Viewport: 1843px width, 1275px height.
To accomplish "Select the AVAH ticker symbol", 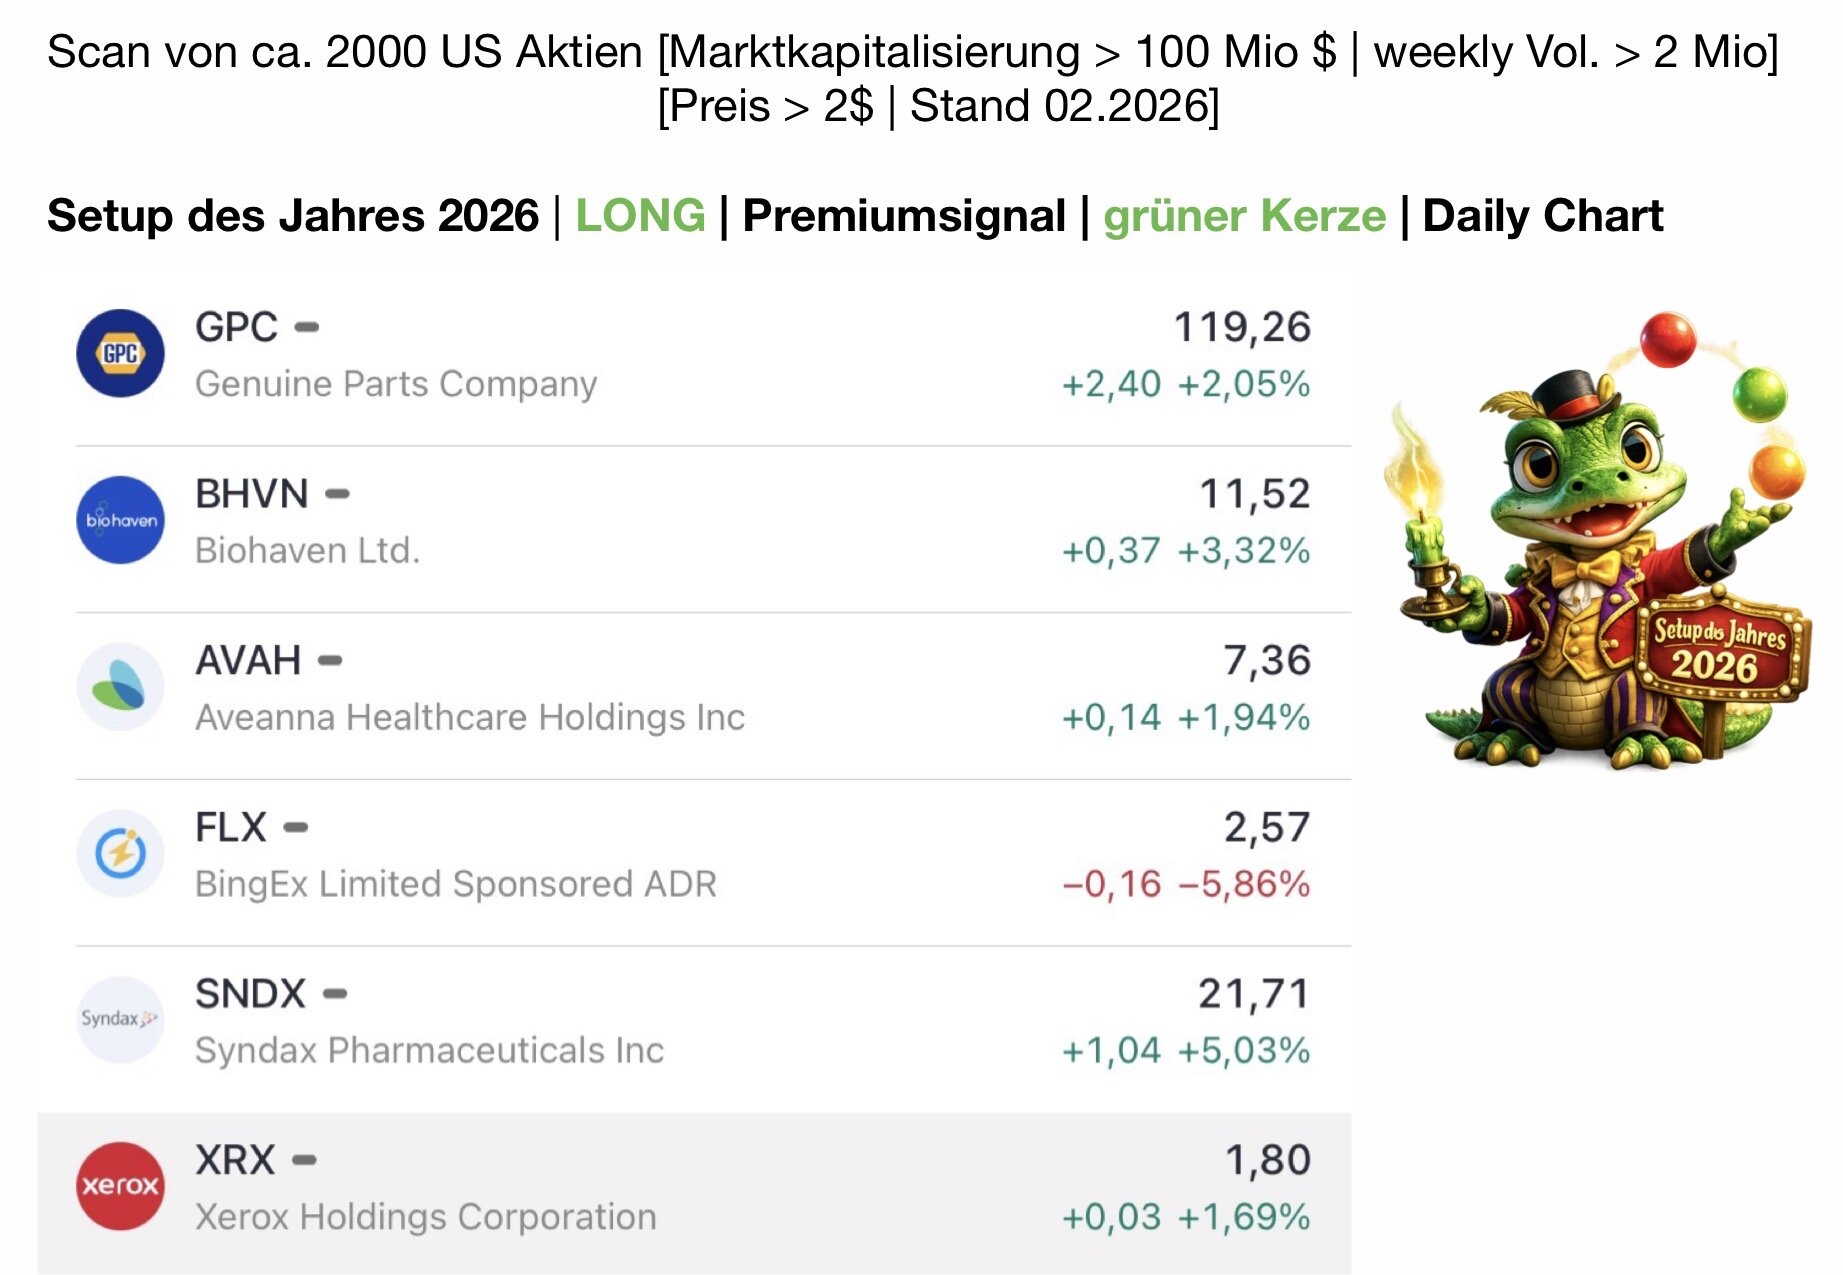I will coord(248,660).
